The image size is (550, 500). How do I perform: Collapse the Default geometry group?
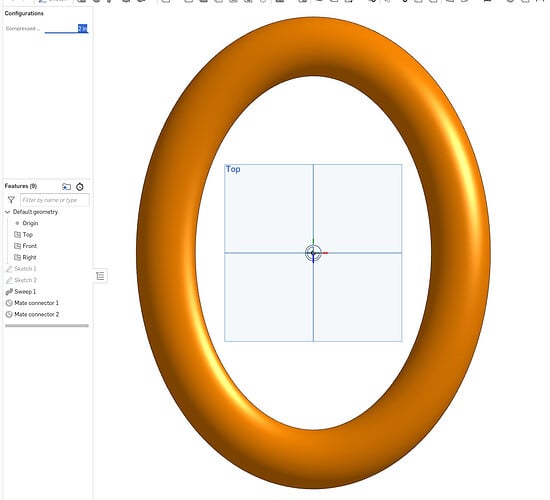pyautogui.click(x=8, y=212)
